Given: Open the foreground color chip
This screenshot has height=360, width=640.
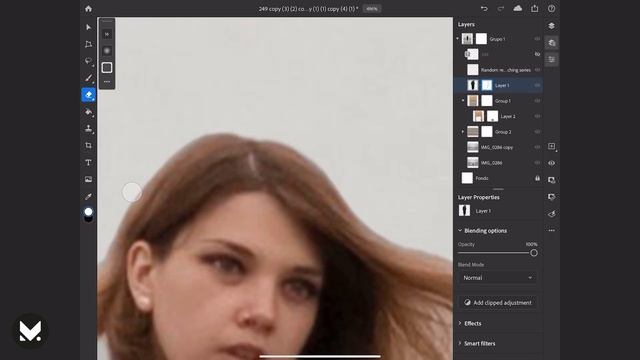Looking at the screenshot, I should [x=89, y=211].
